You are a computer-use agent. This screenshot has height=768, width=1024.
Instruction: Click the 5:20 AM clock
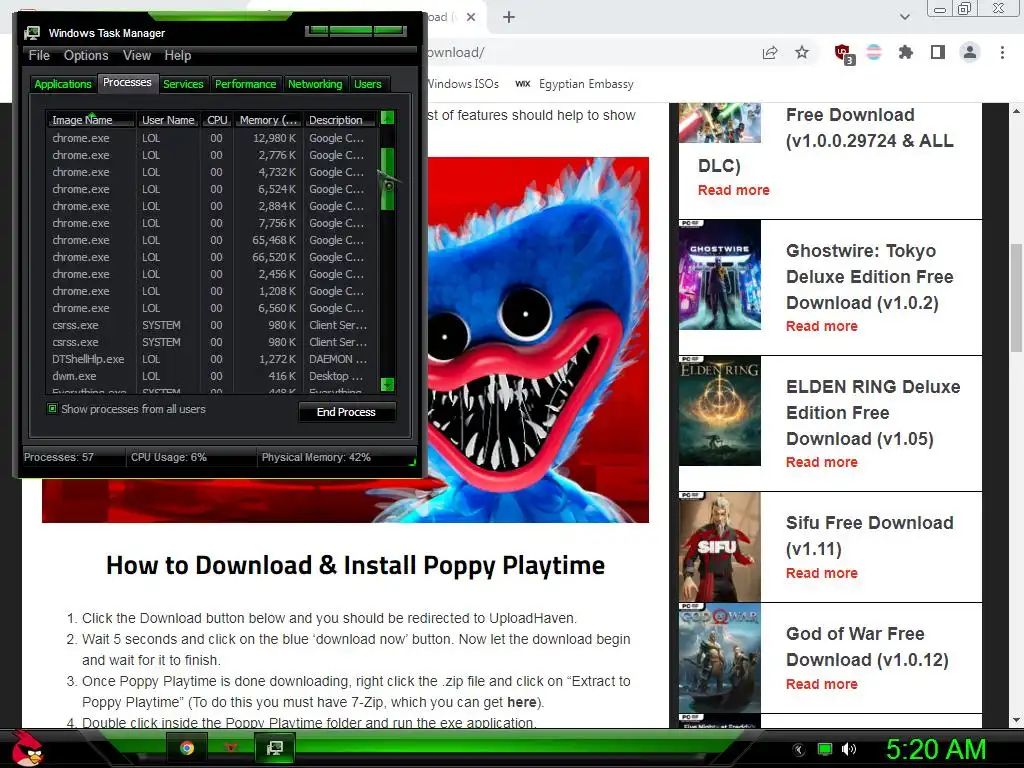(x=936, y=749)
